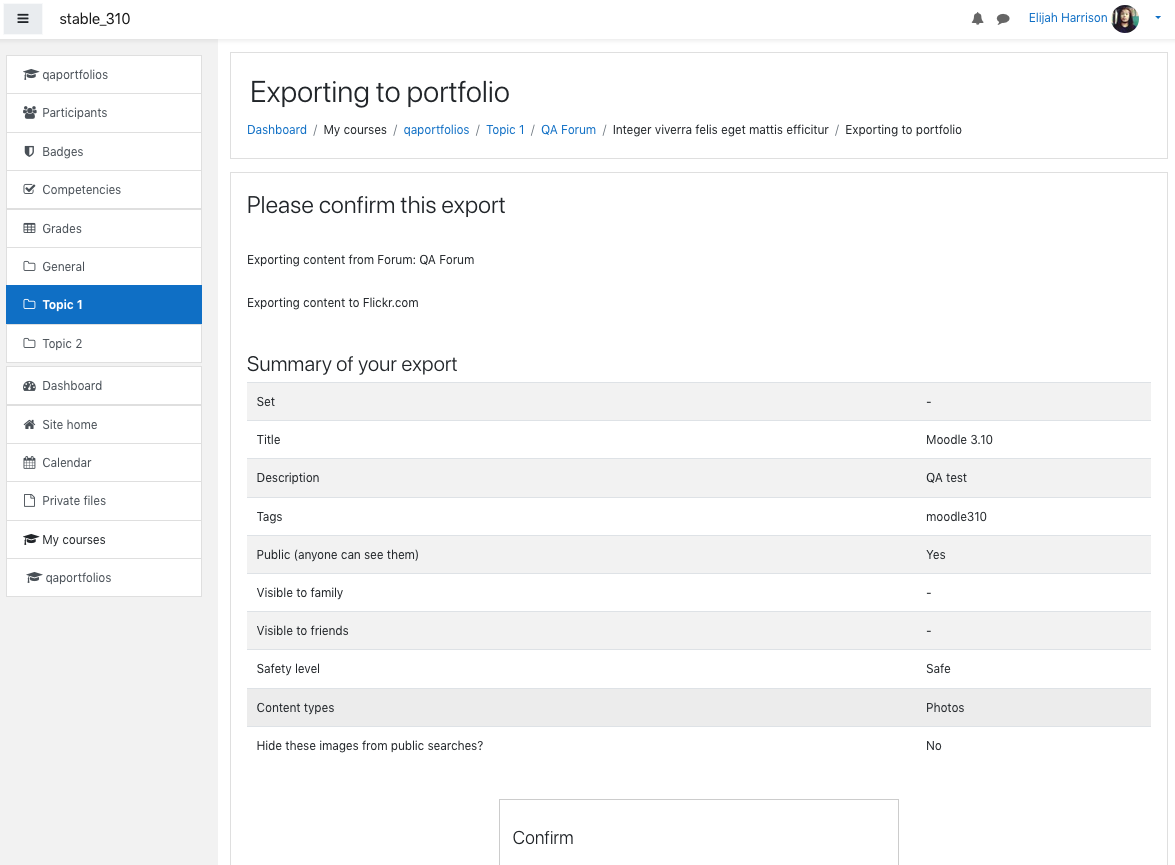
Task: Select the highlighted Topic 1 section
Action: click(104, 304)
